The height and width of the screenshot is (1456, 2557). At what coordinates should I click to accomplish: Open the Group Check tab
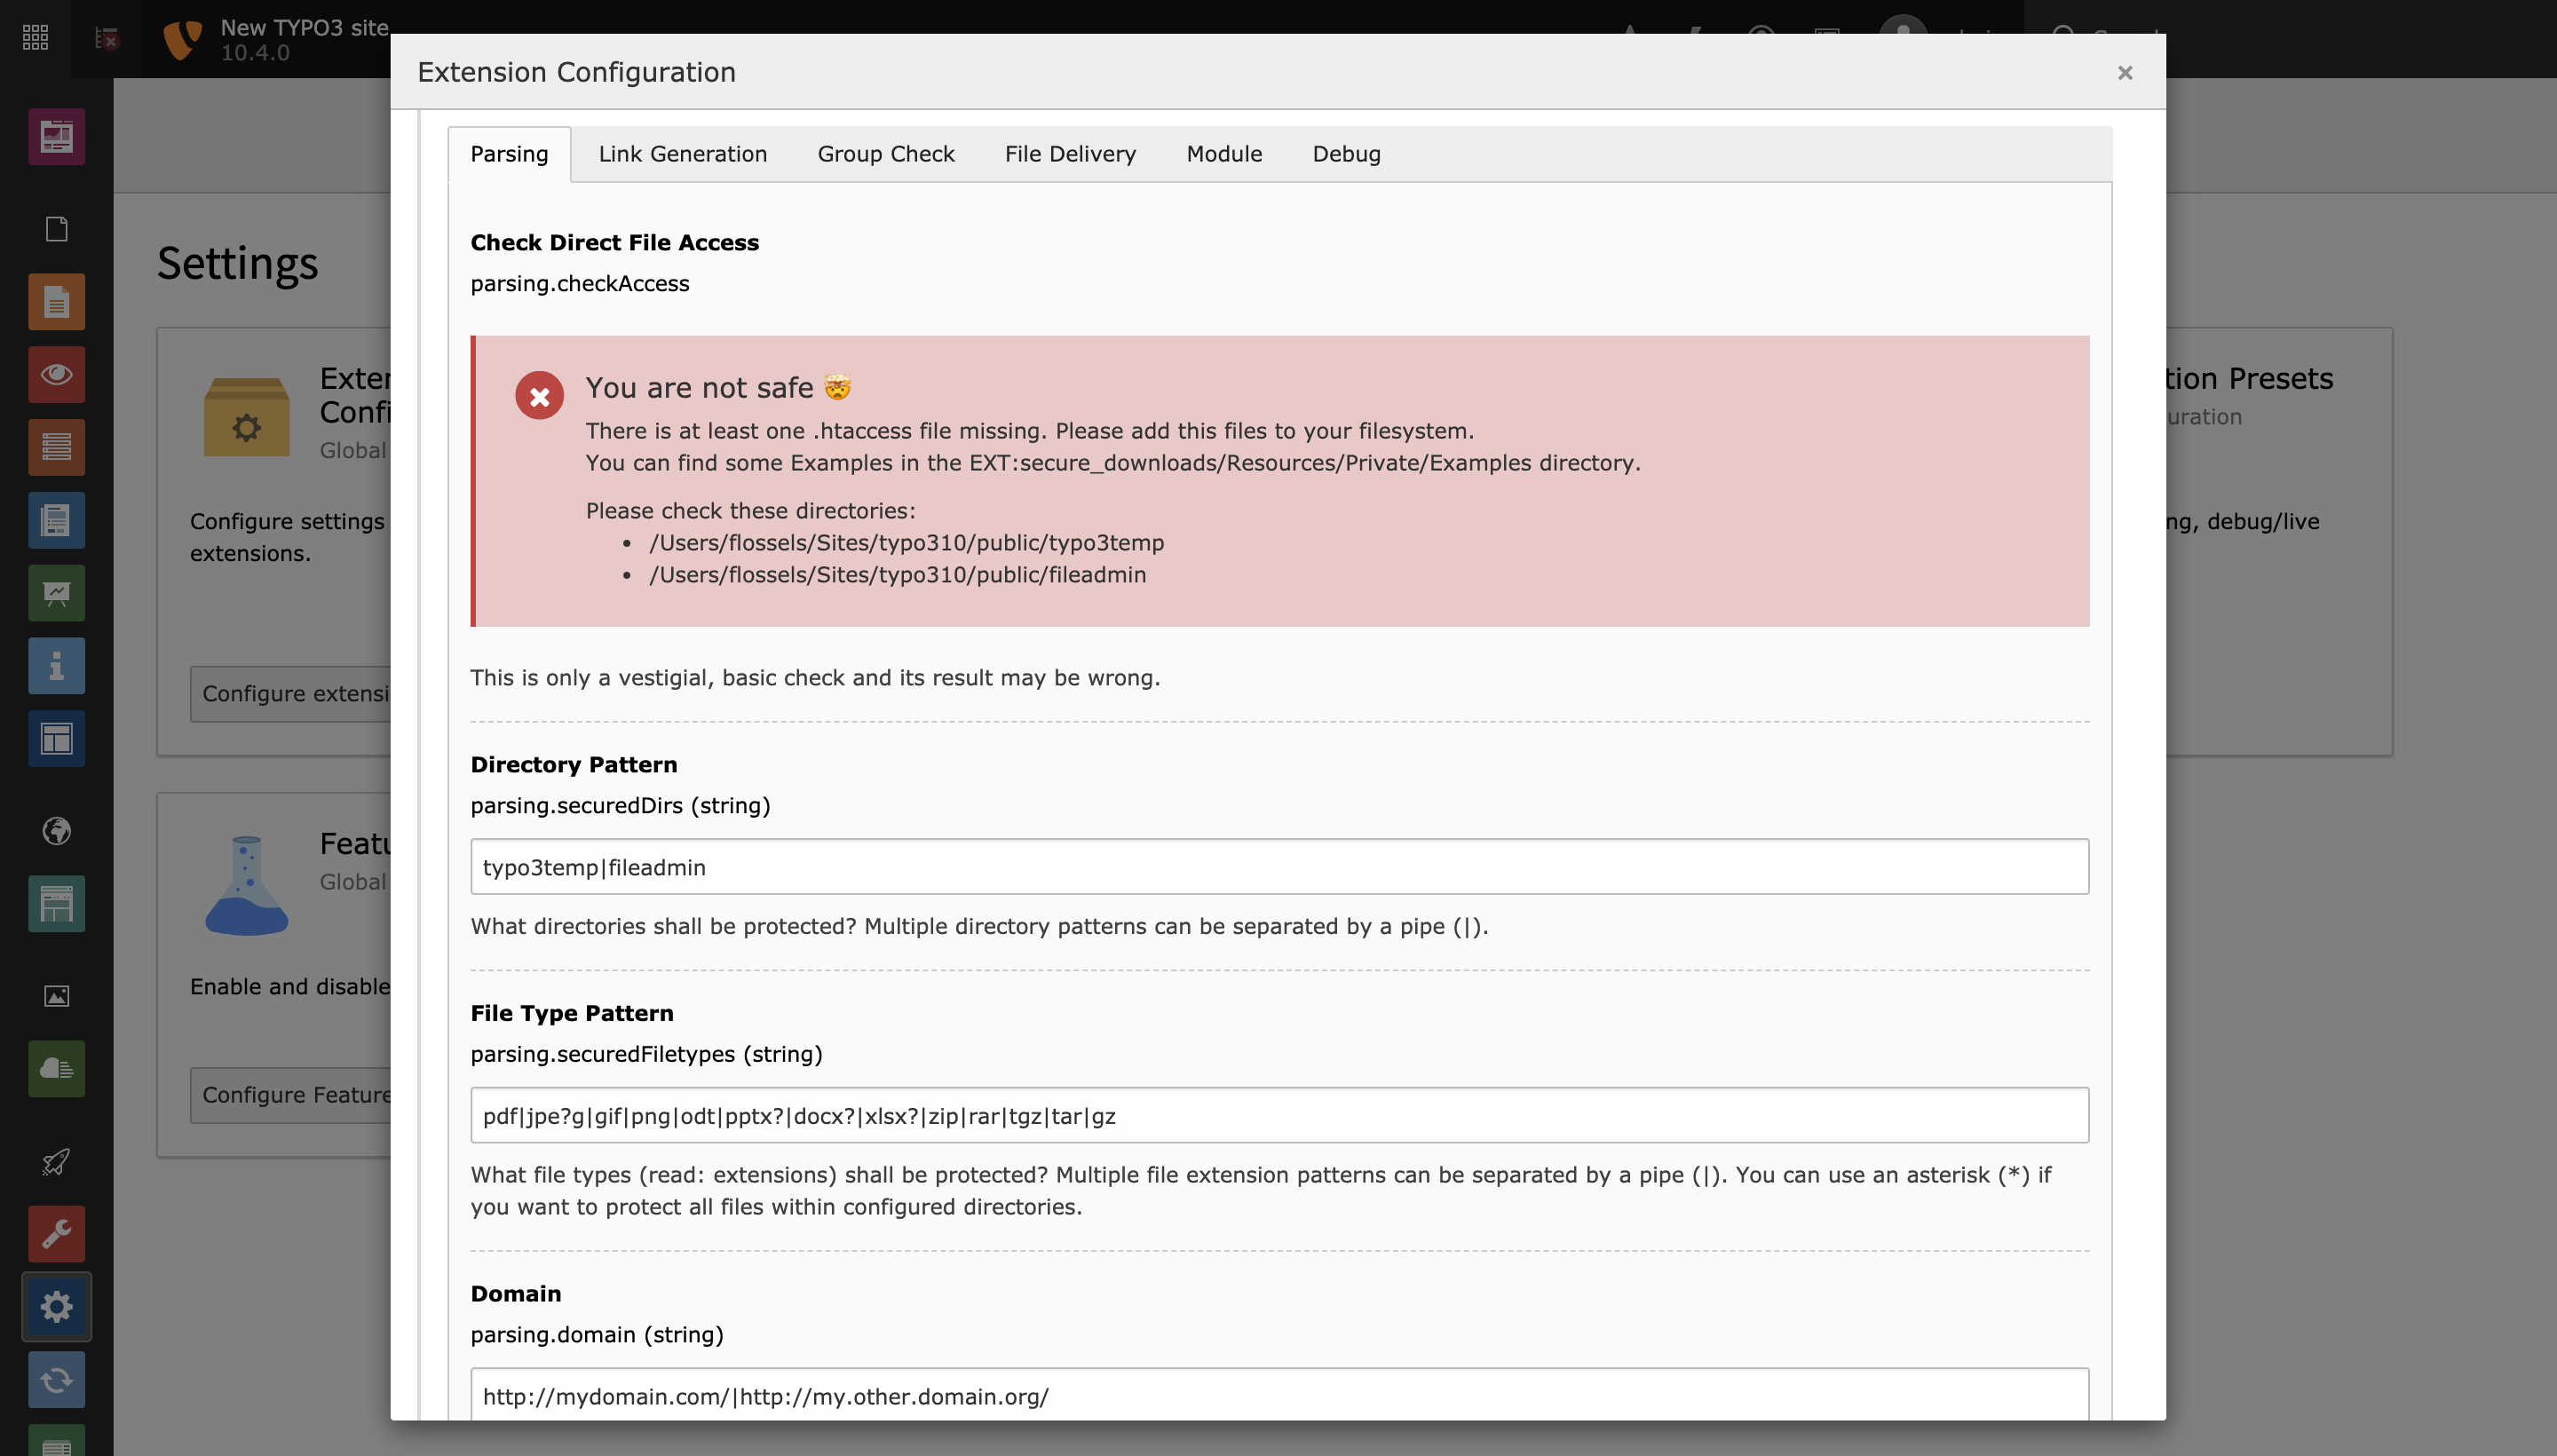tap(886, 154)
